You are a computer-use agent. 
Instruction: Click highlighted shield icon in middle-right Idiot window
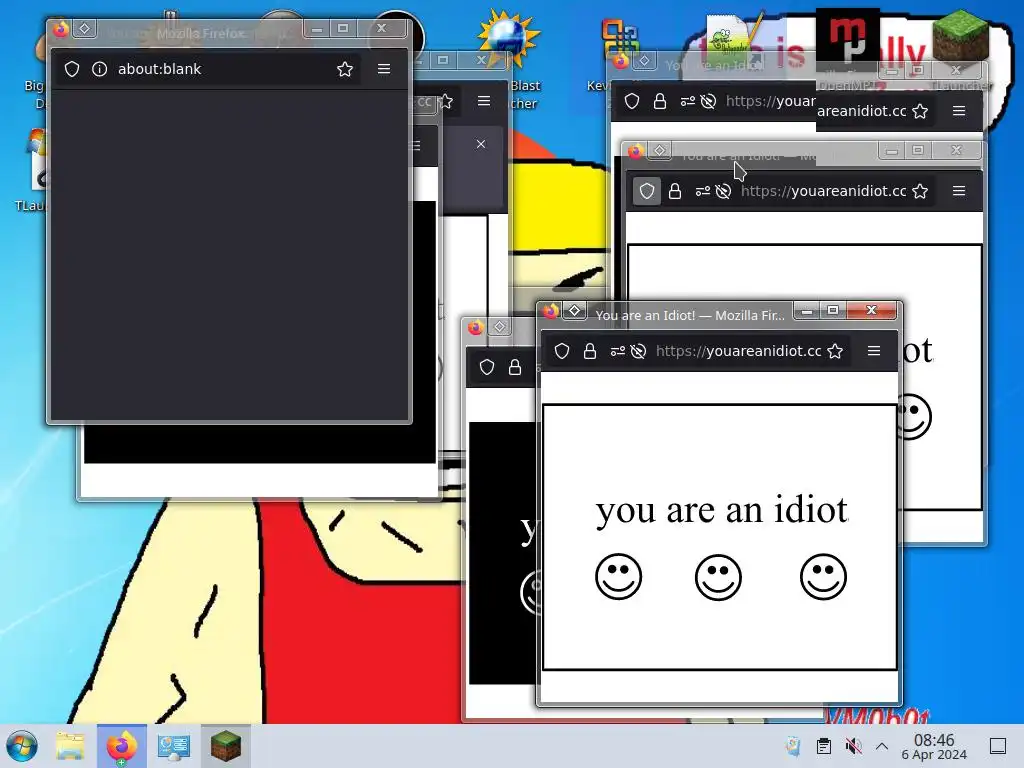[x=647, y=191]
